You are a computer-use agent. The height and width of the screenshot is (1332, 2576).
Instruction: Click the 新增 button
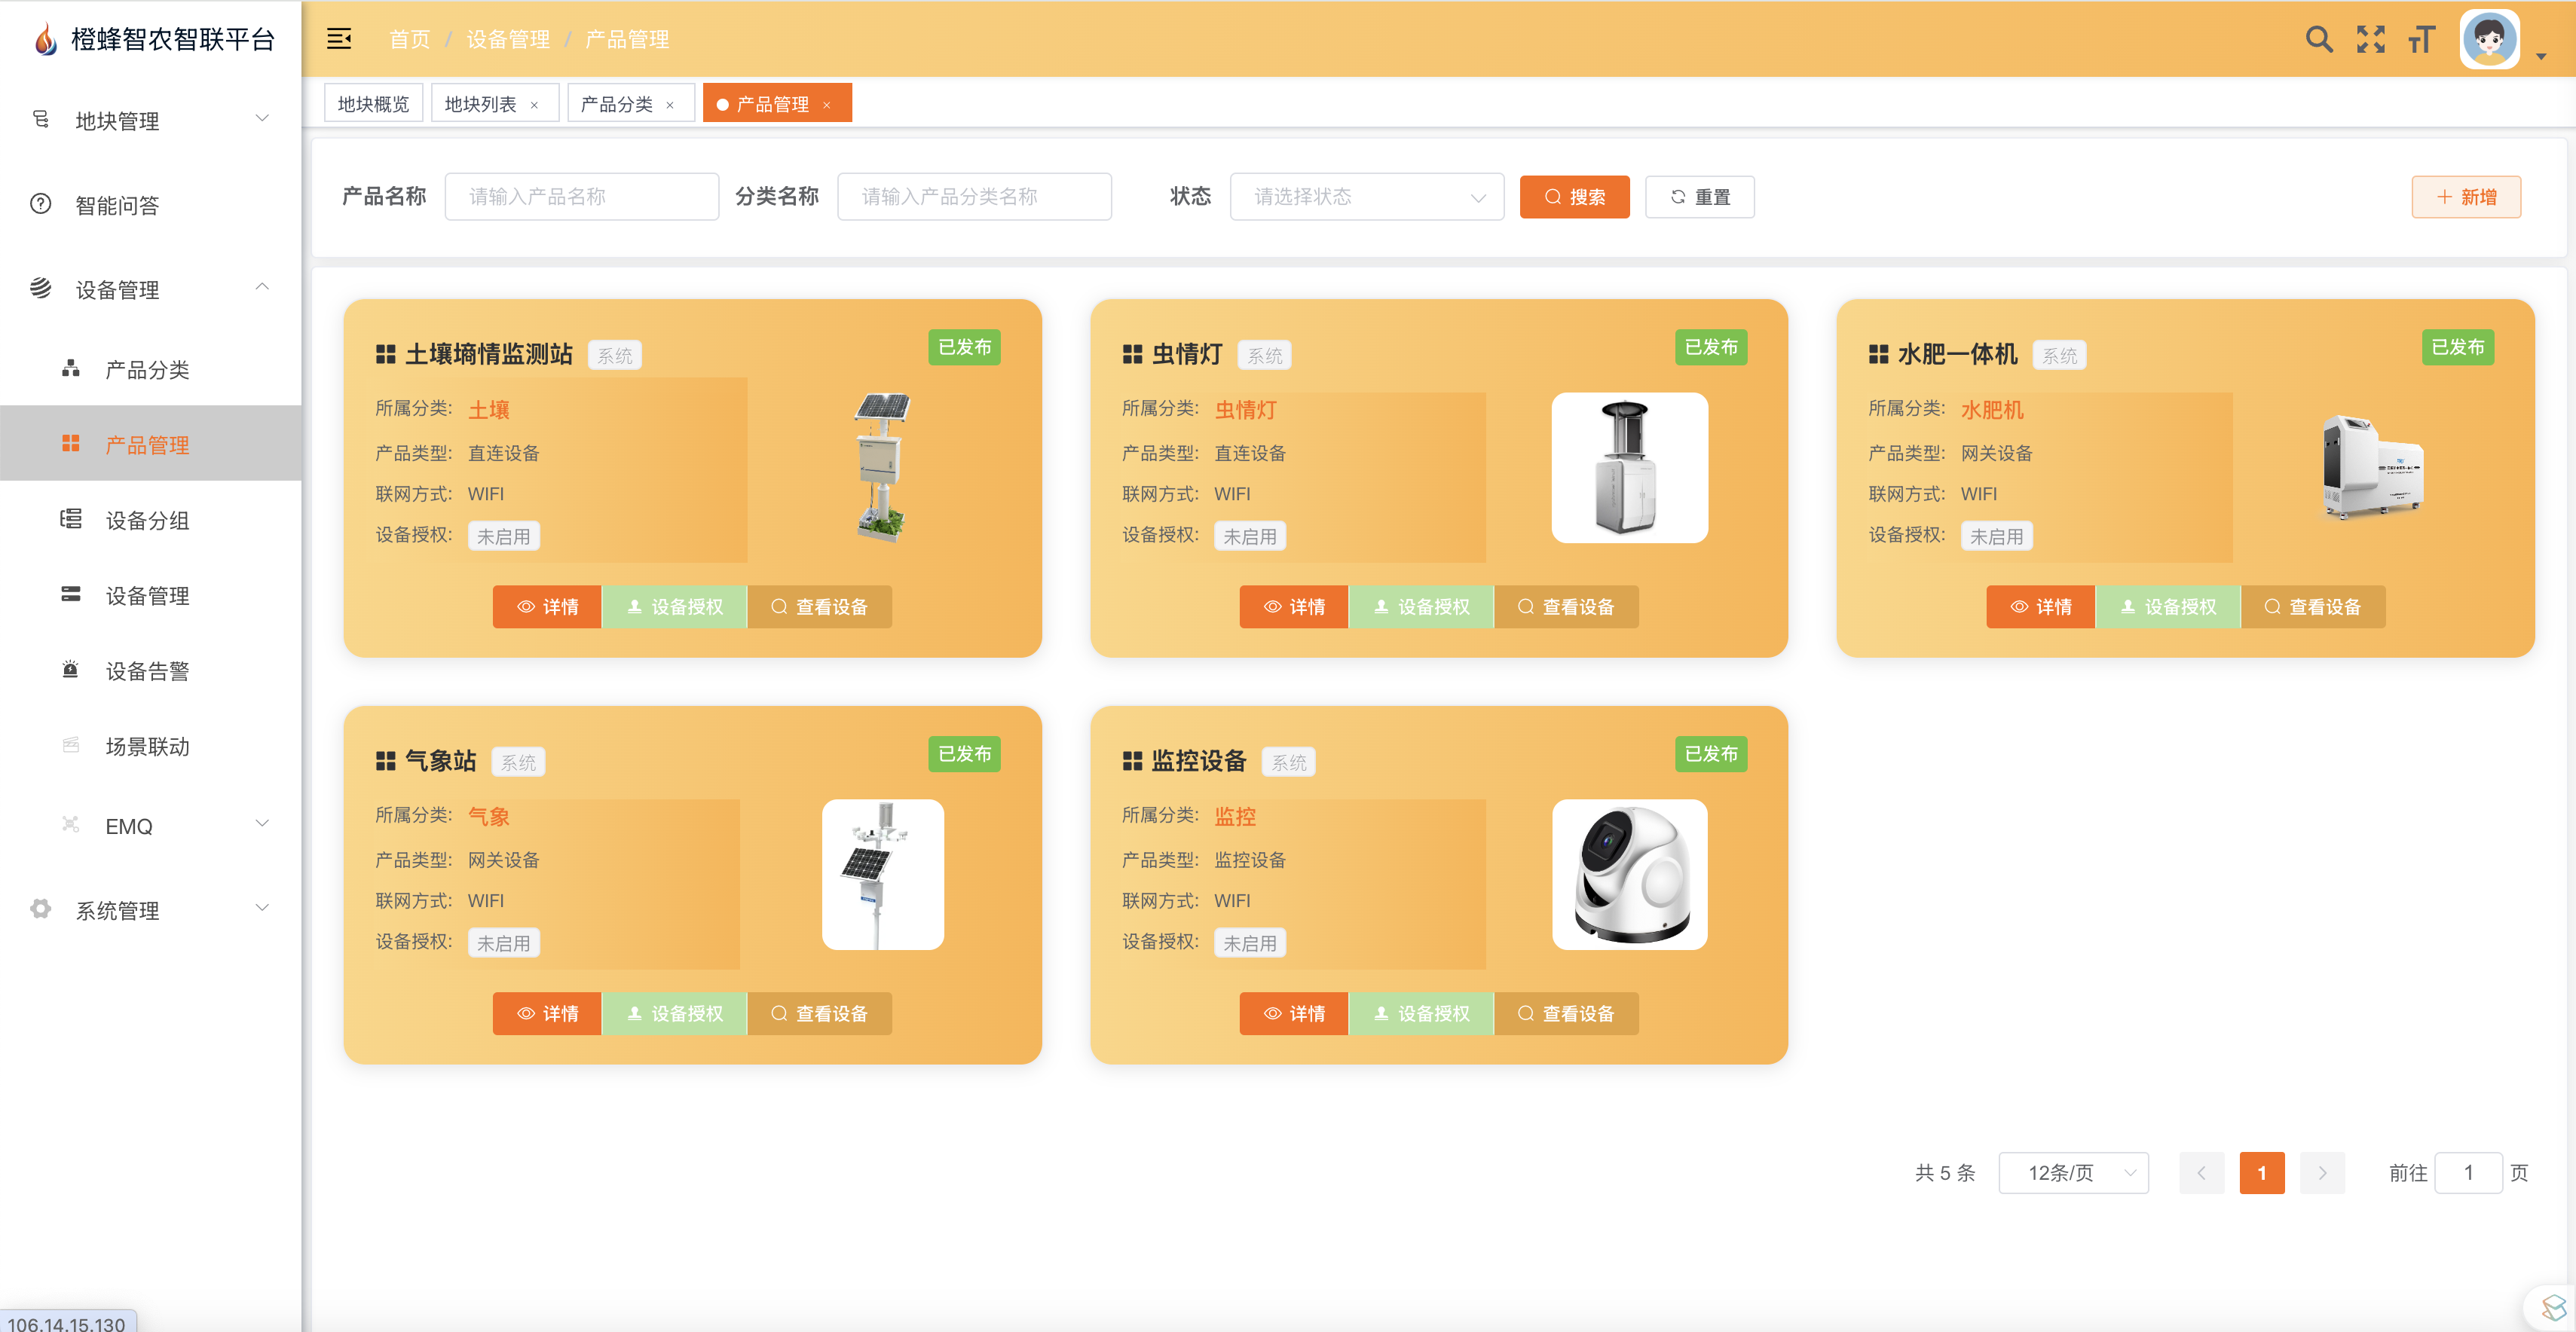2466,196
